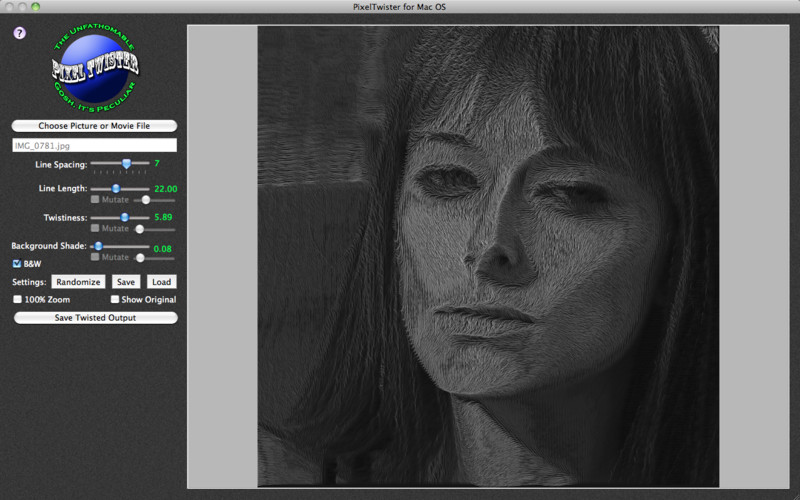Click the green macOS zoom window button
The height and width of the screenshot is (500, 800).
click(x=35, y=7)
